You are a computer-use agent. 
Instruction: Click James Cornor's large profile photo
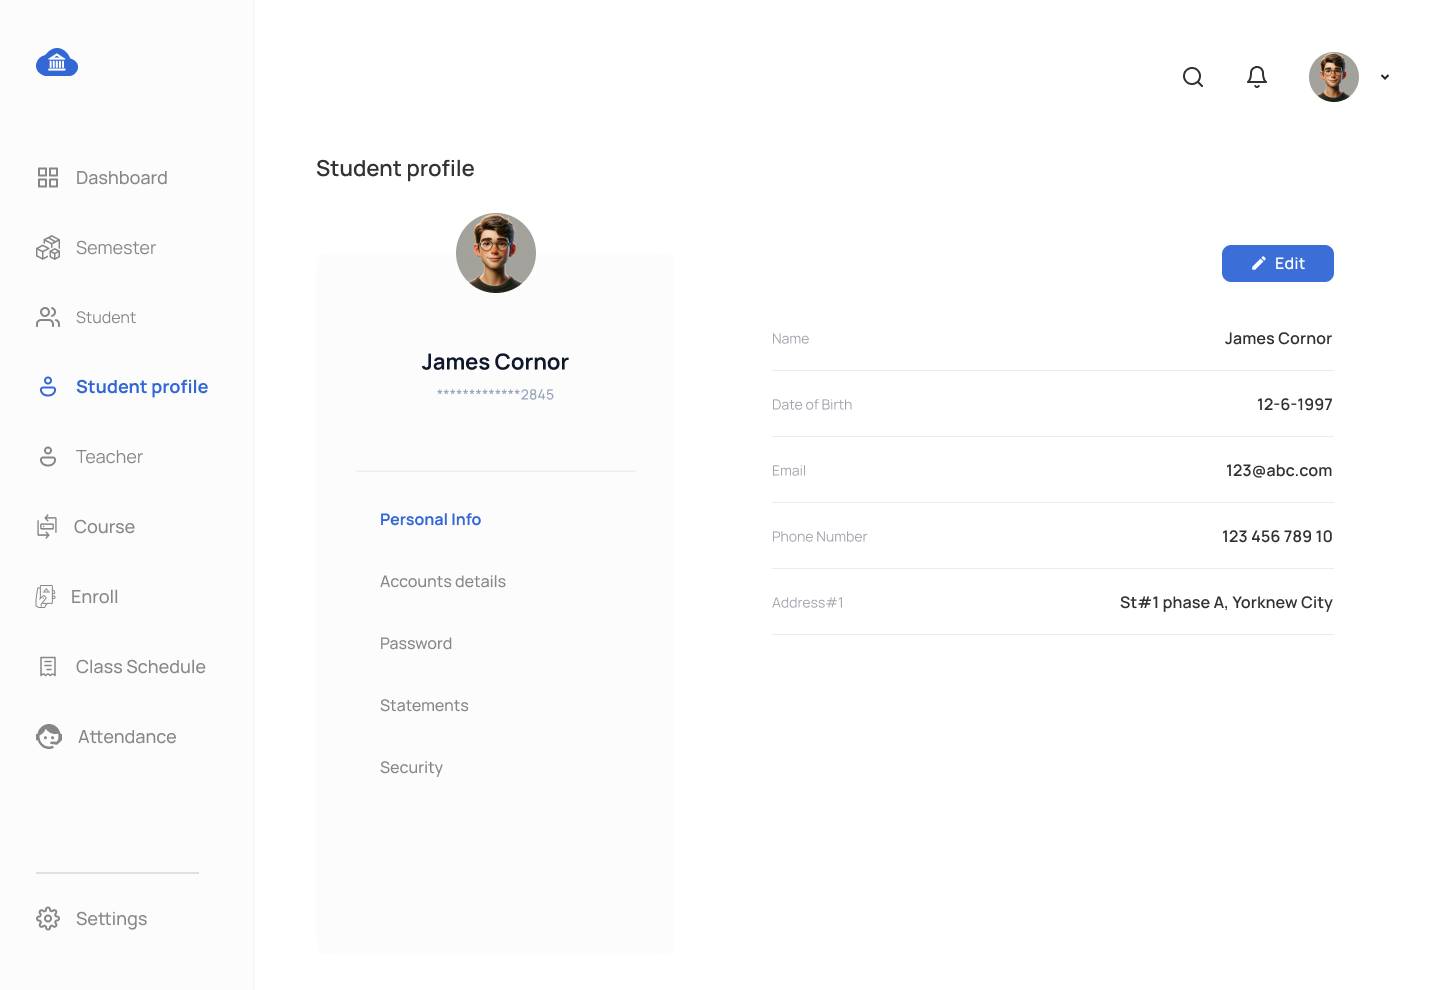point(496,253)
